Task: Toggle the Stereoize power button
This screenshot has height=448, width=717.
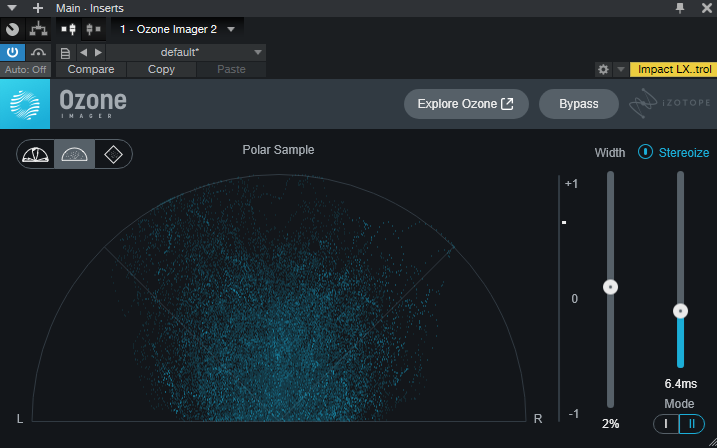Action: [646, 152]
